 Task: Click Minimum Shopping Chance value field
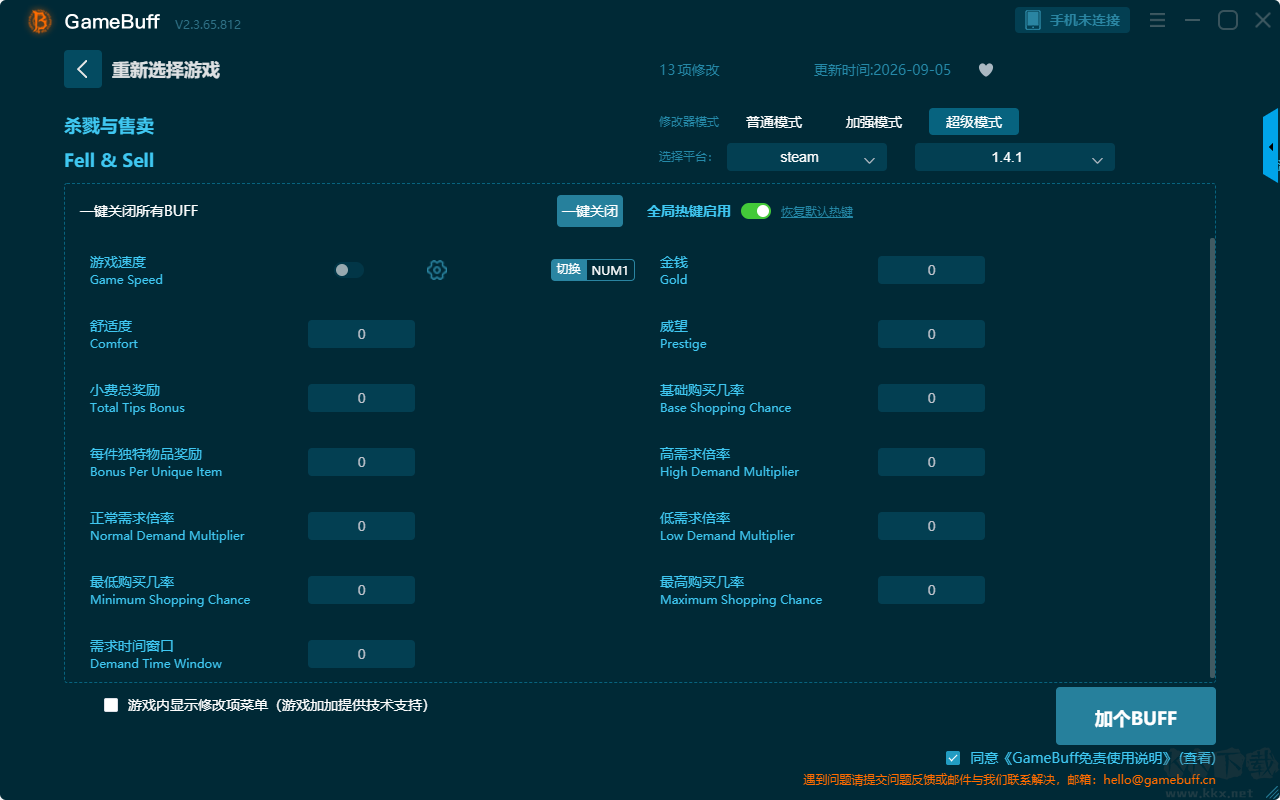click(x=361, y=590)
